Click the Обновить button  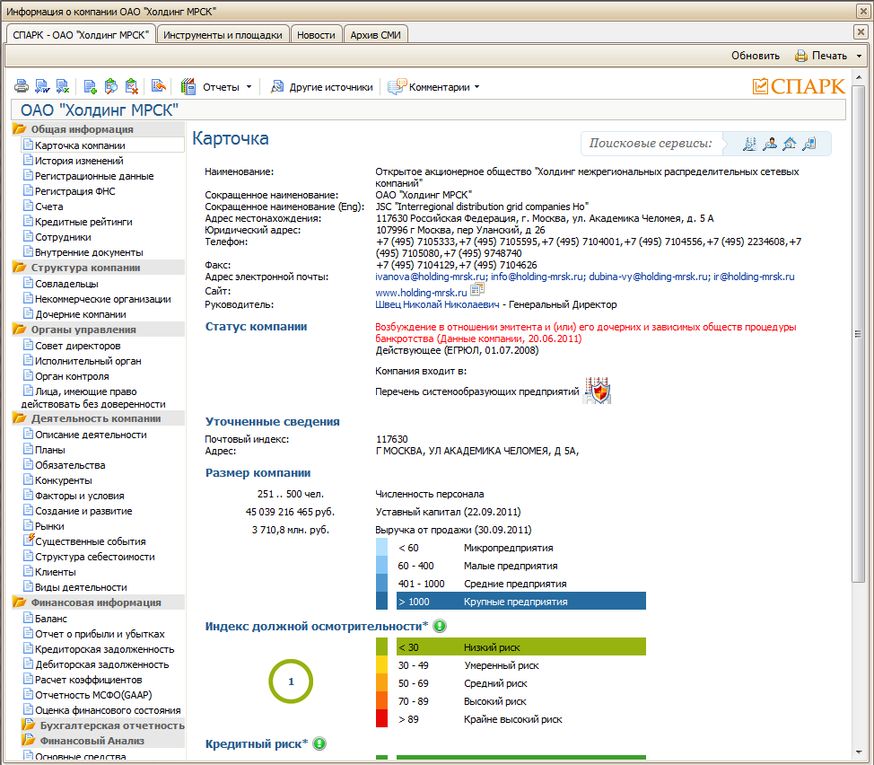click(x=755, y=56)
